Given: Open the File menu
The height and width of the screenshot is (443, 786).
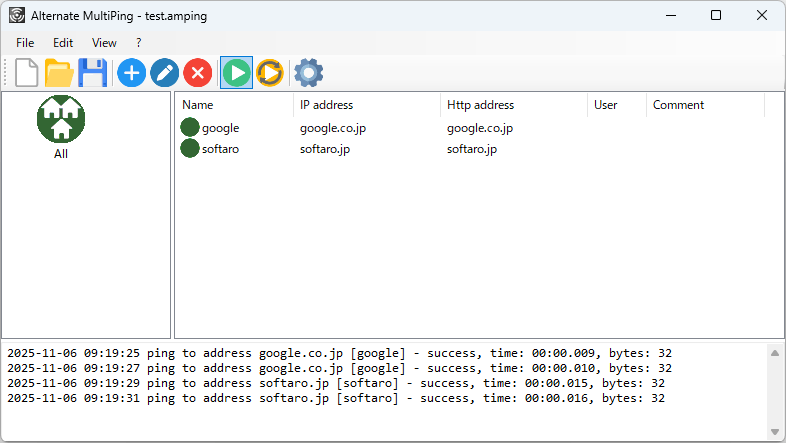Looking at the screenshot, I should click(x=25, y=43).
